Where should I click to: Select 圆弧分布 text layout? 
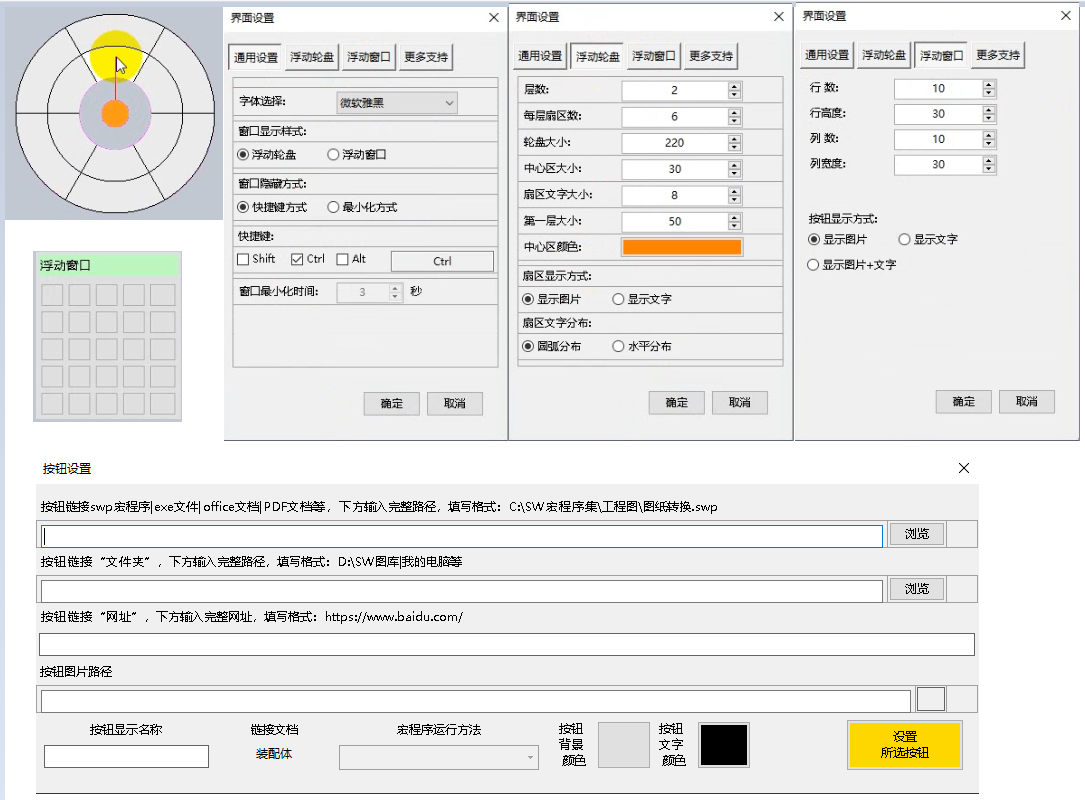551,346
